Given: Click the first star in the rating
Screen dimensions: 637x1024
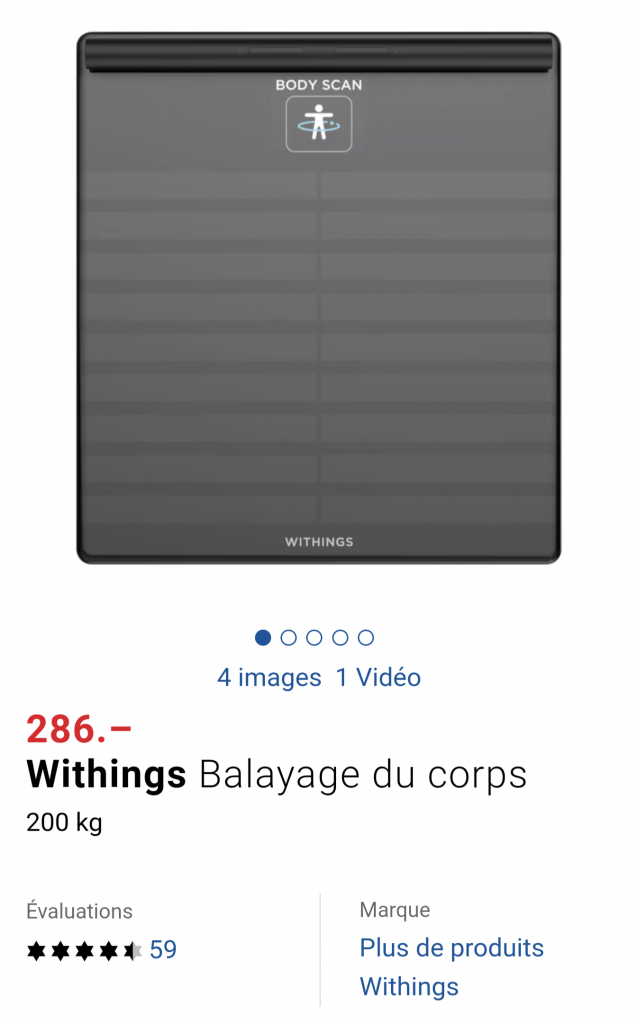Looking at the screenshot, I should [x=36, y=950].
